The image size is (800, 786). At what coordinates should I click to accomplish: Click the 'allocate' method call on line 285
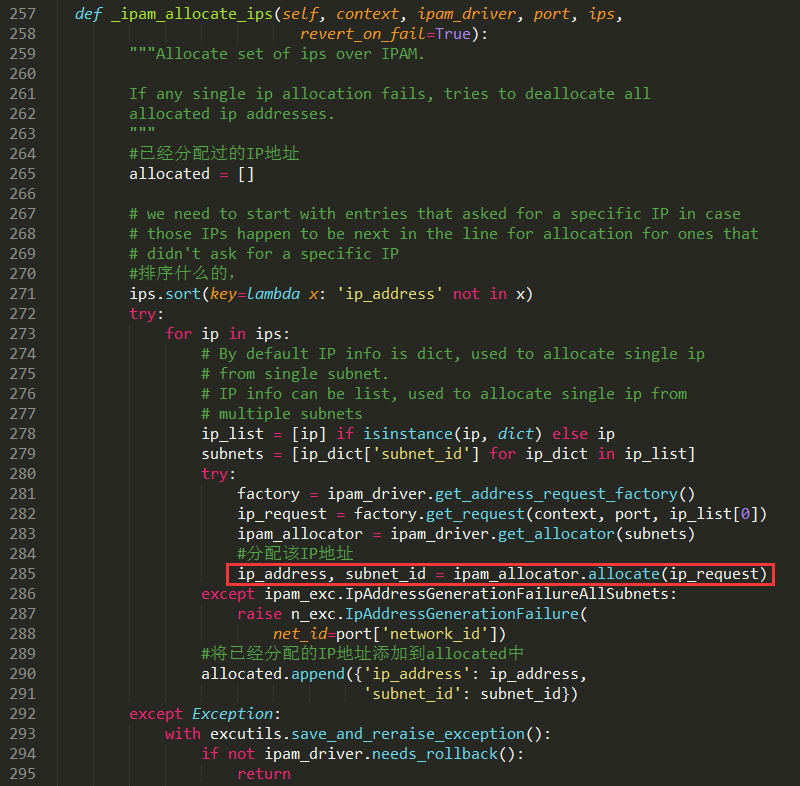pyautogui.click(x=624, y=574)
